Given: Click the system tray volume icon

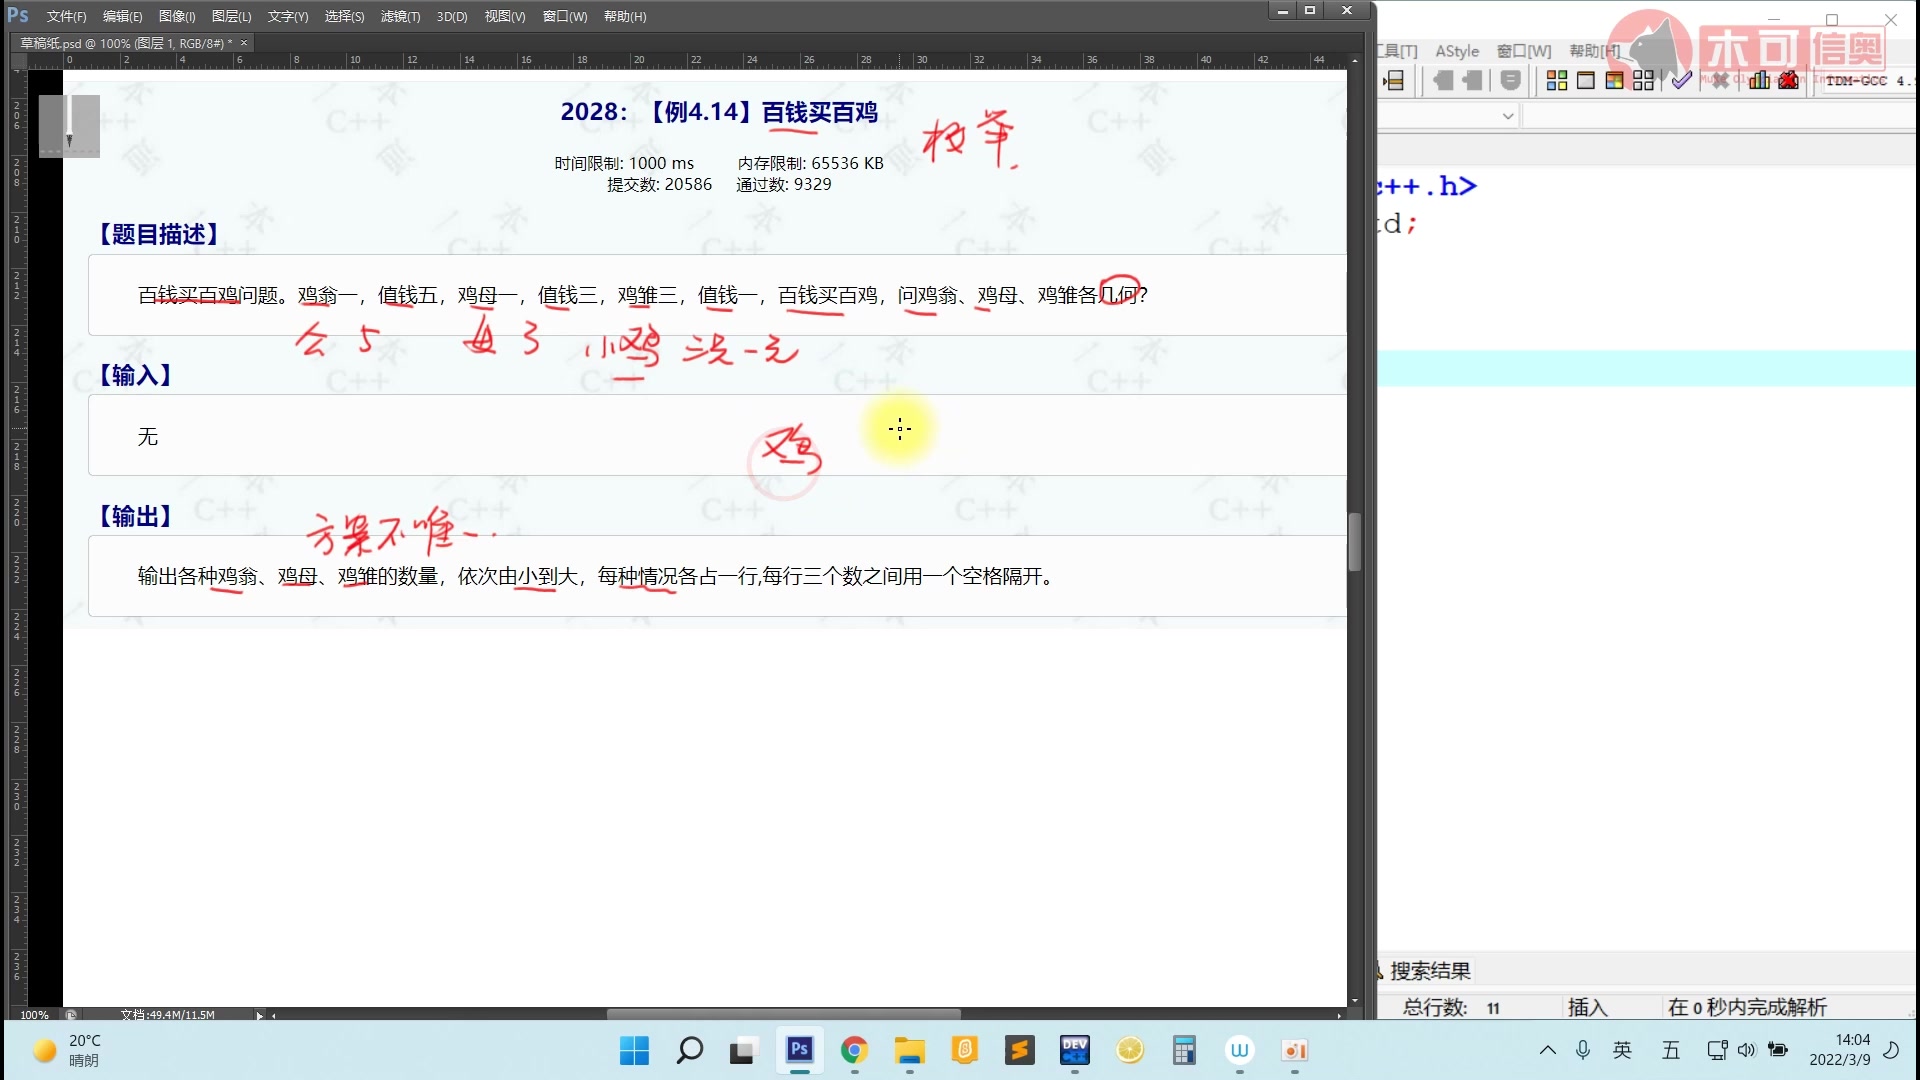Looking at the screenshot, I should point(1746,1050).
